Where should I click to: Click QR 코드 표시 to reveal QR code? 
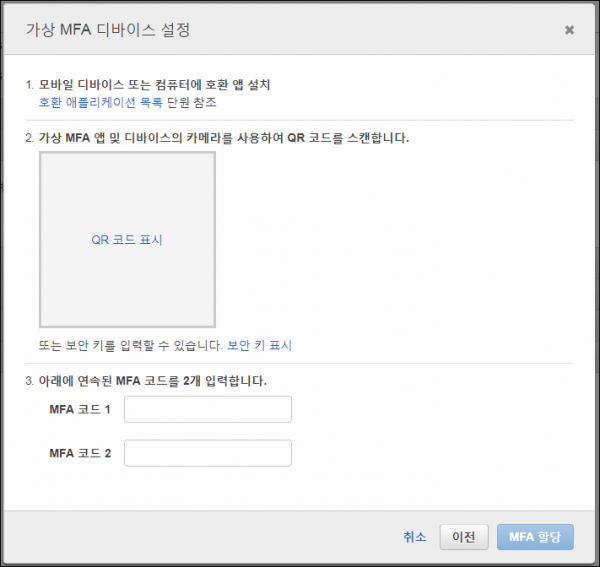point(127,240)
